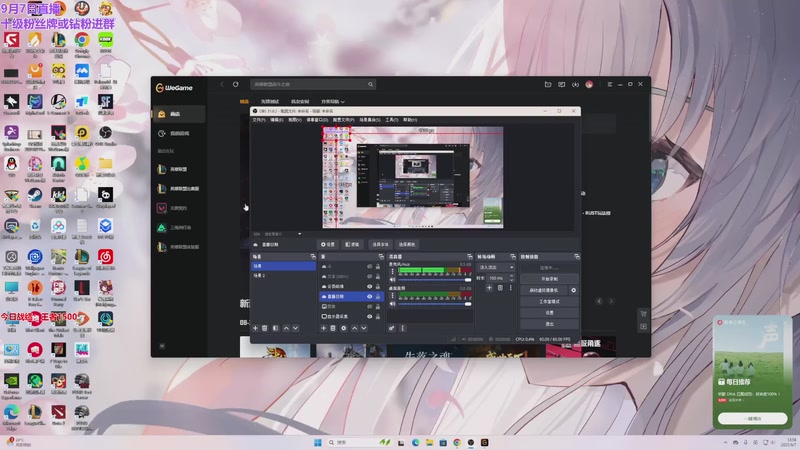Image resolution: width=800 pixels, height=450 pixels.
Task: Open advanced audio properties gears in mixer
Action: pyautogui.click(x=392, y=328)
